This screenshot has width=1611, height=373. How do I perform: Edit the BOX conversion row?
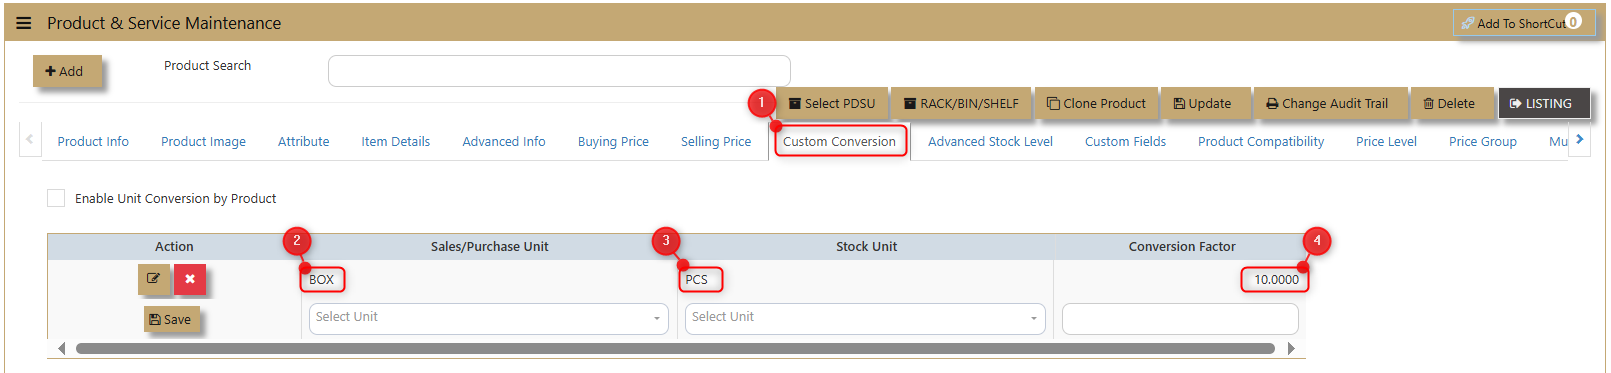click(154, 279)
